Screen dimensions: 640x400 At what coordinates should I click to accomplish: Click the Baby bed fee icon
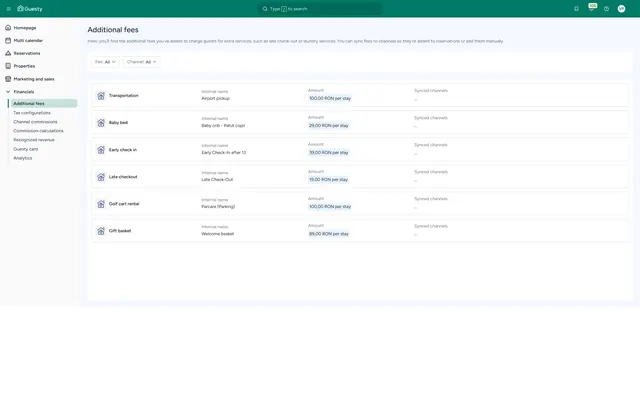tap(101, 122)
